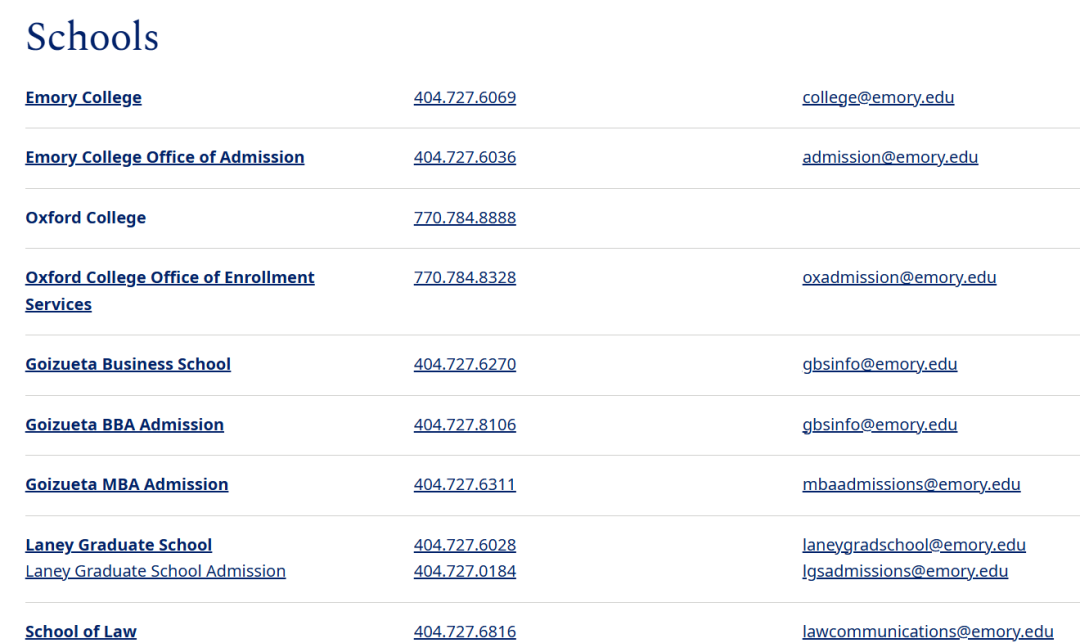Click phone number 404.727.8106
Image resolution: width=1080 pixels, height=643 pixels.
click(x=464, y=424)
